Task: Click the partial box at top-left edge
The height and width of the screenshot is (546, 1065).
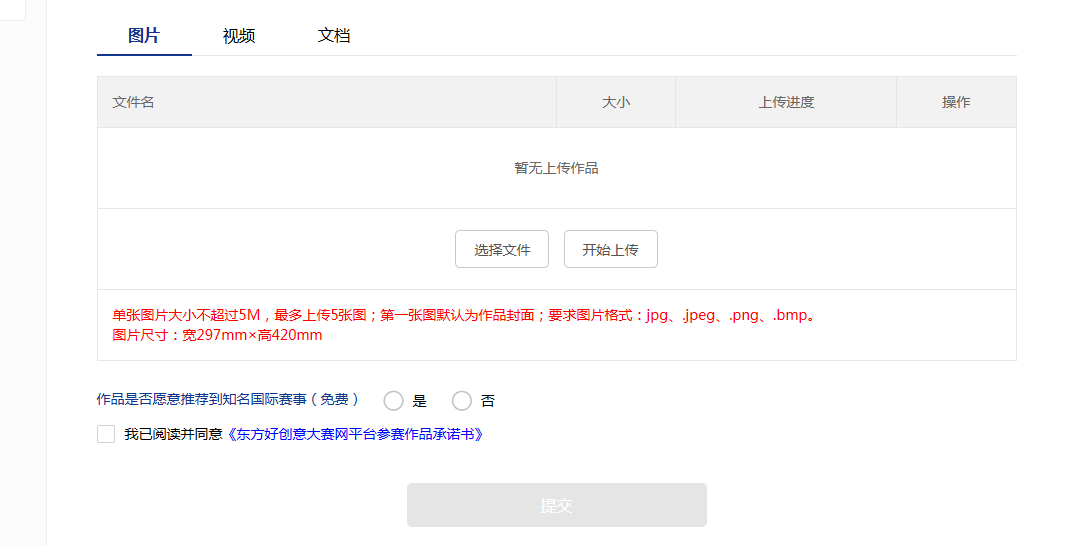Action: pos(12,10)
